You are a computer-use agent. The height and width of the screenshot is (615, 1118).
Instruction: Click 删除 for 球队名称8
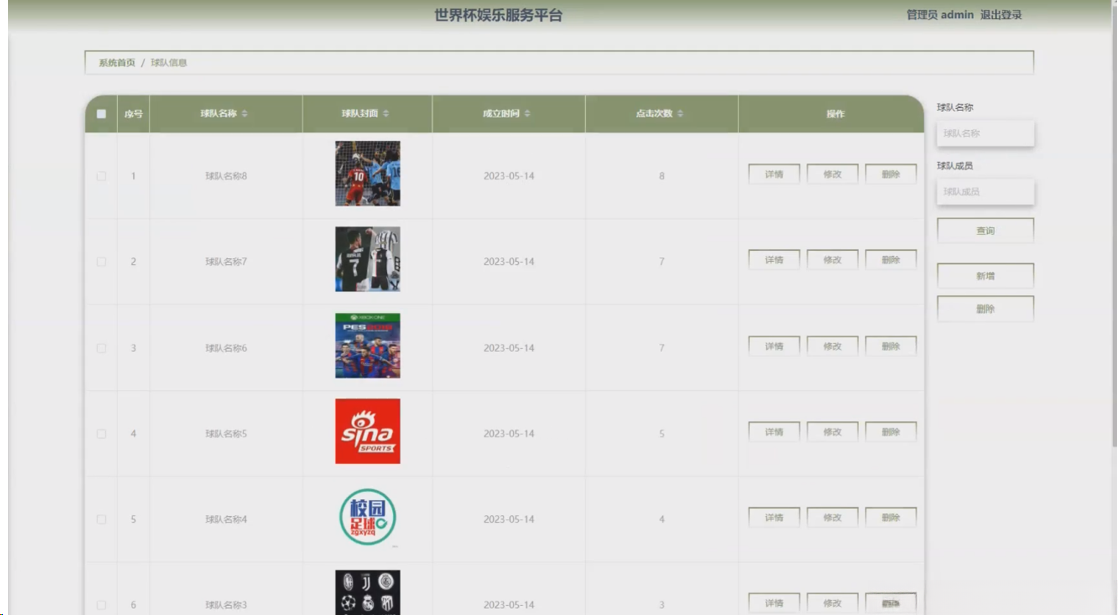[891, 174]
